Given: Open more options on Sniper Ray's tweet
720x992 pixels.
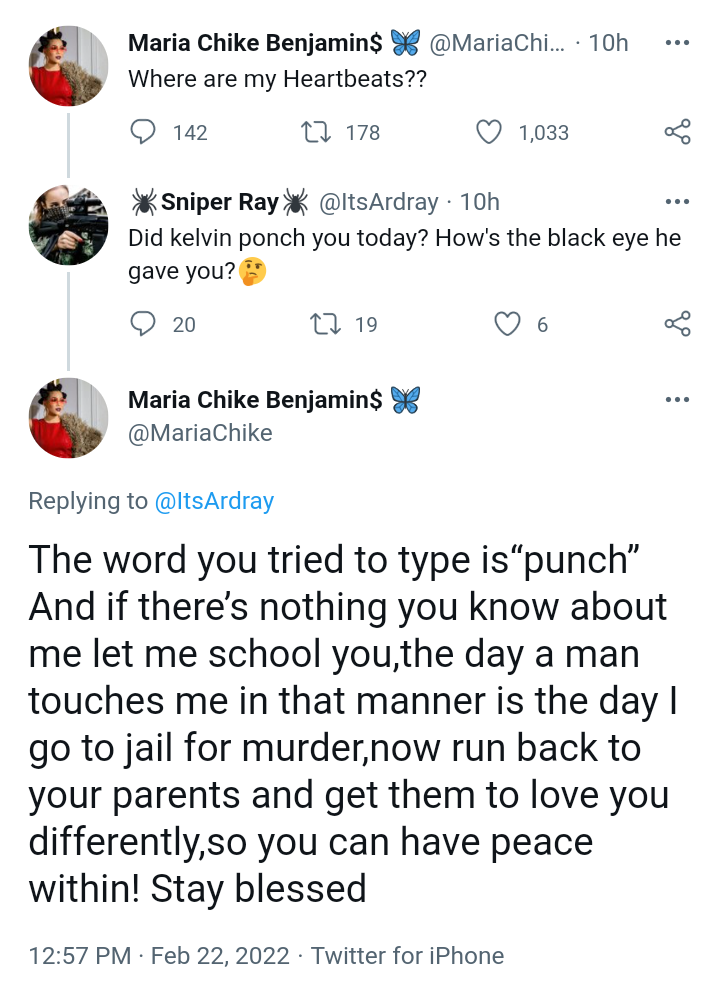Looking at the screenshot, I should [x=677, y=203].
